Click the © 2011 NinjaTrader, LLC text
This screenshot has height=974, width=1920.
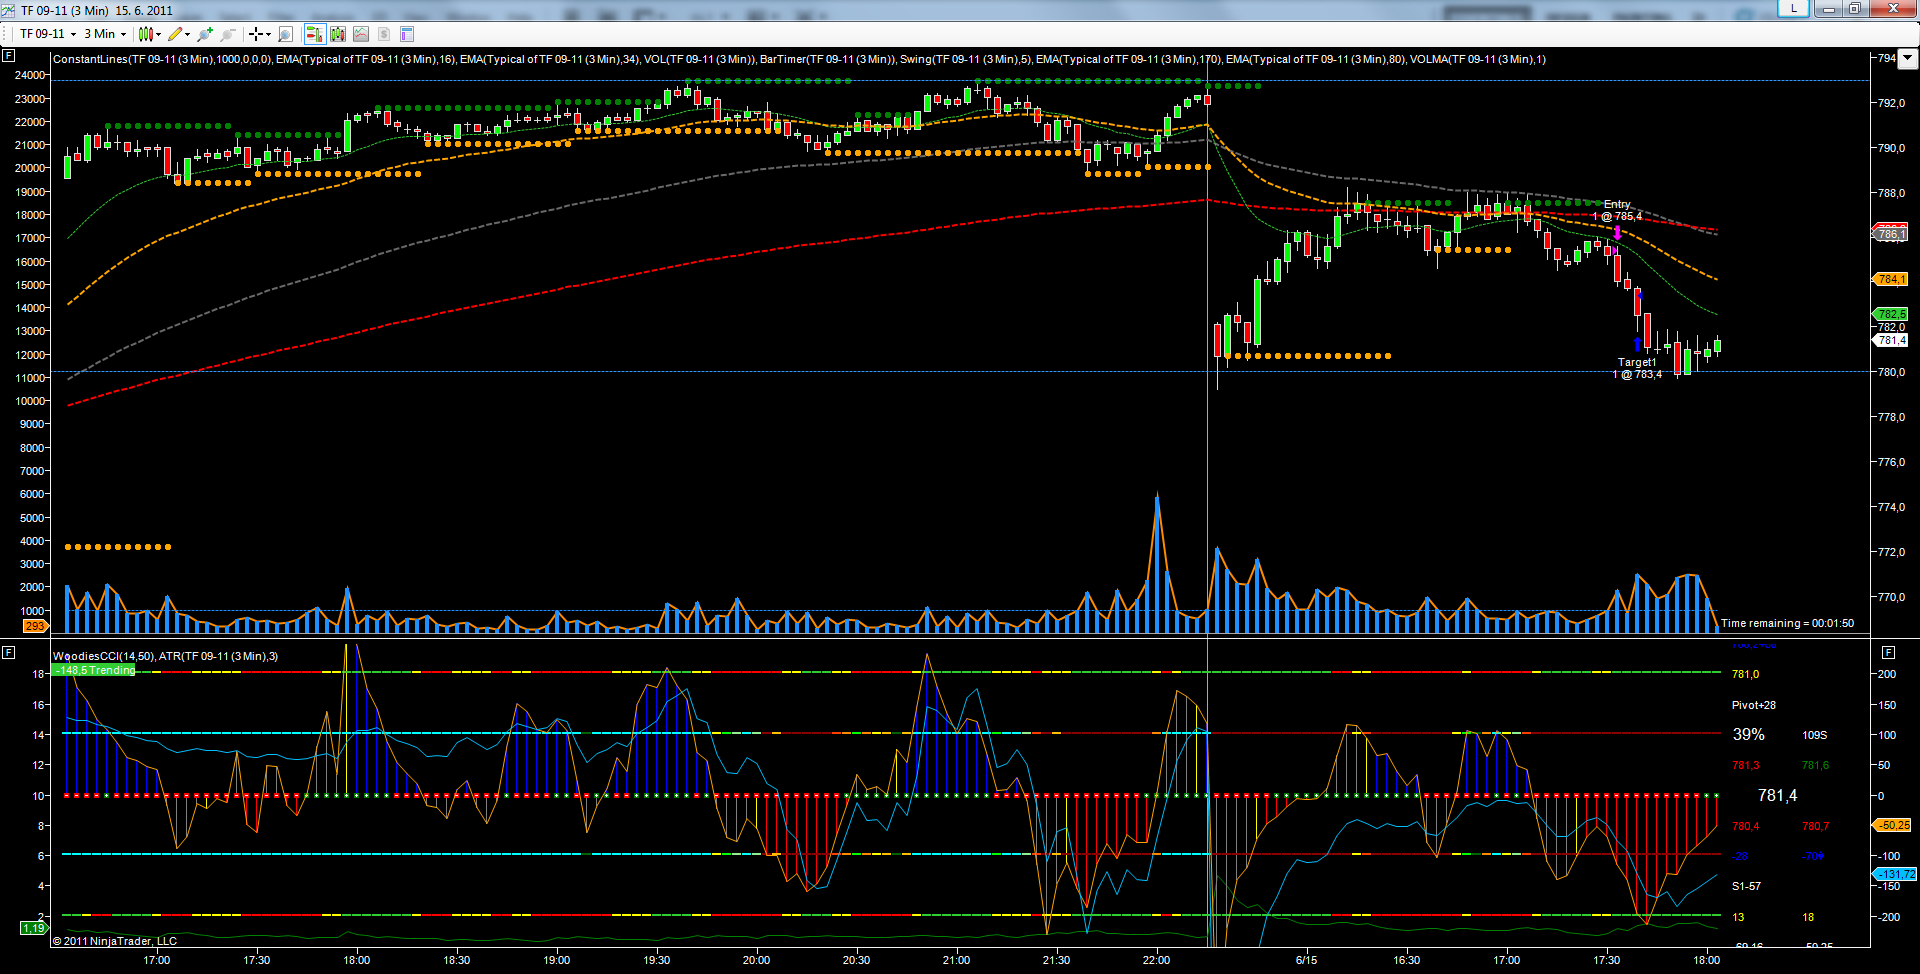coord(114,941)
